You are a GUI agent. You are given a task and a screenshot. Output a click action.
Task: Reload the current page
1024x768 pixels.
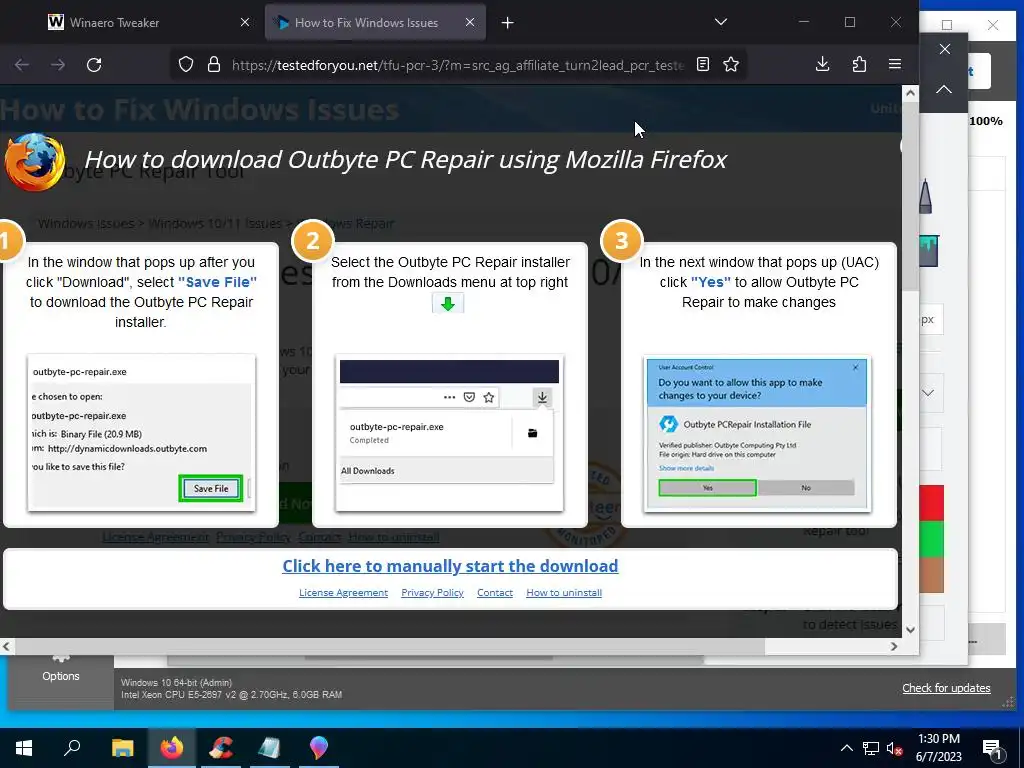click(x=94, y=65)
